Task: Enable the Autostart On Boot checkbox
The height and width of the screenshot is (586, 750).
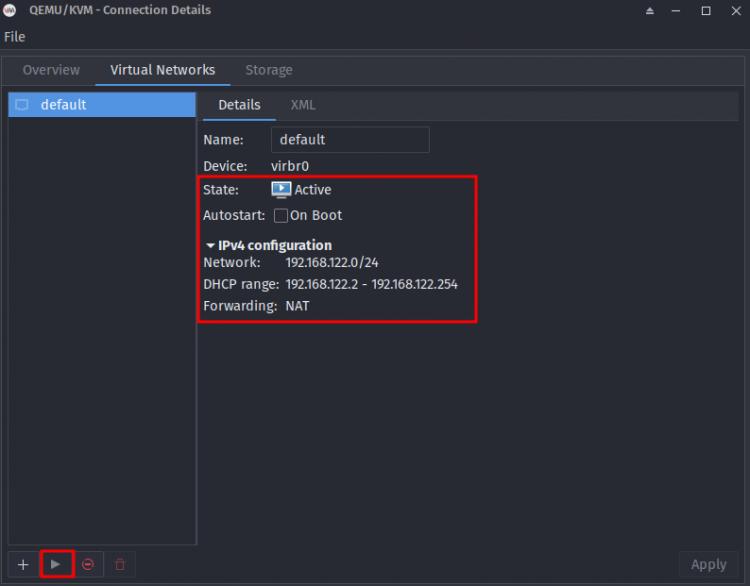Action: point(281,215)
